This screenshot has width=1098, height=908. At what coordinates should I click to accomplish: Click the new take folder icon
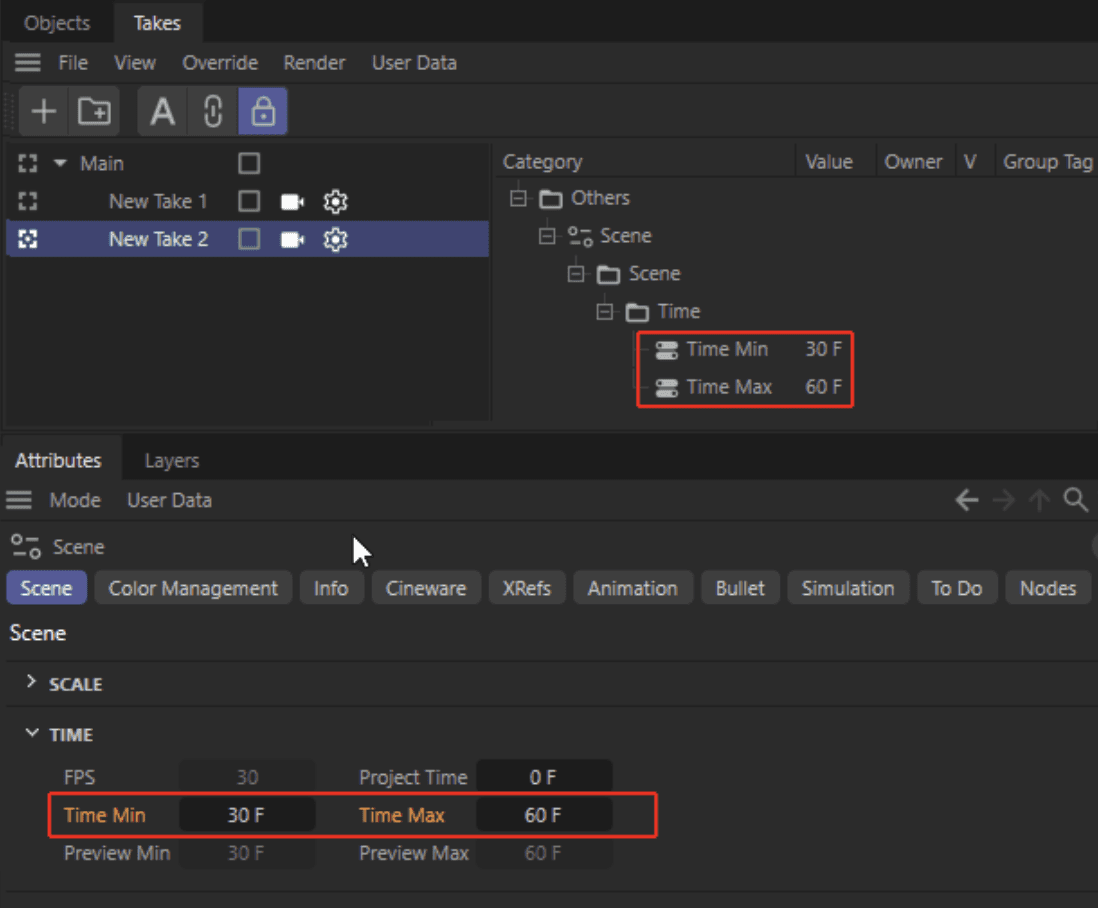click(x=94, y=111)
